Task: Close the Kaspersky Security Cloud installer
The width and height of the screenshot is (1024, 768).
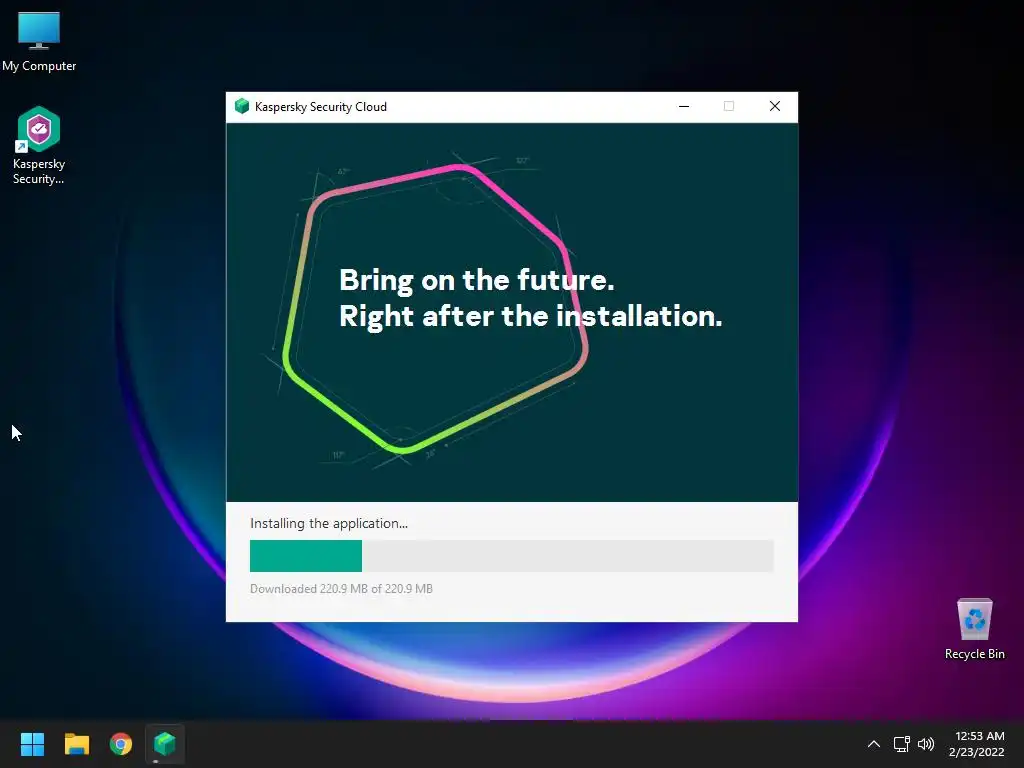Action: (x=775, y=106)
